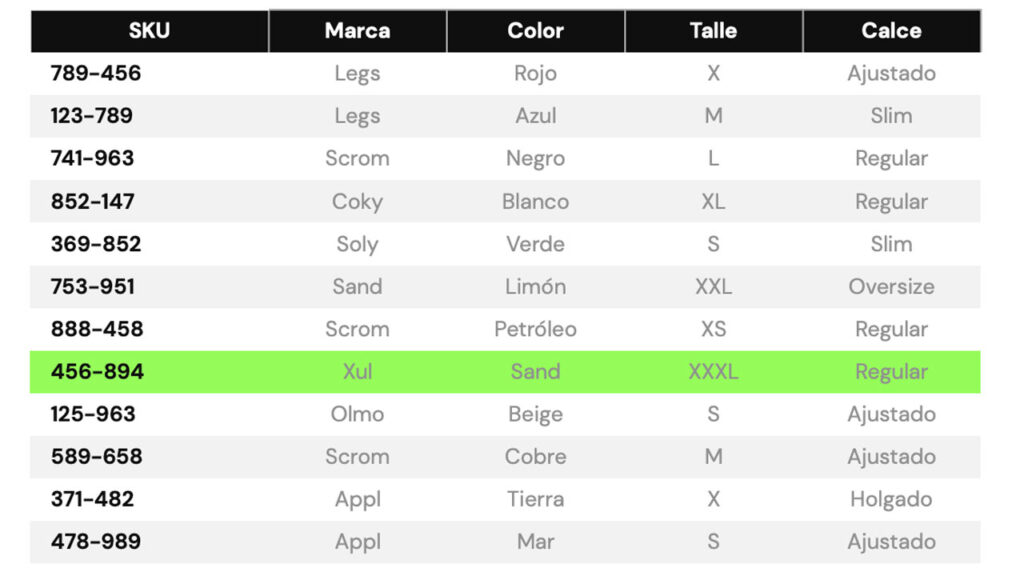The image size is (1024, 576).
Task: Select the Oversize fit cell
Action: [891, 287]
